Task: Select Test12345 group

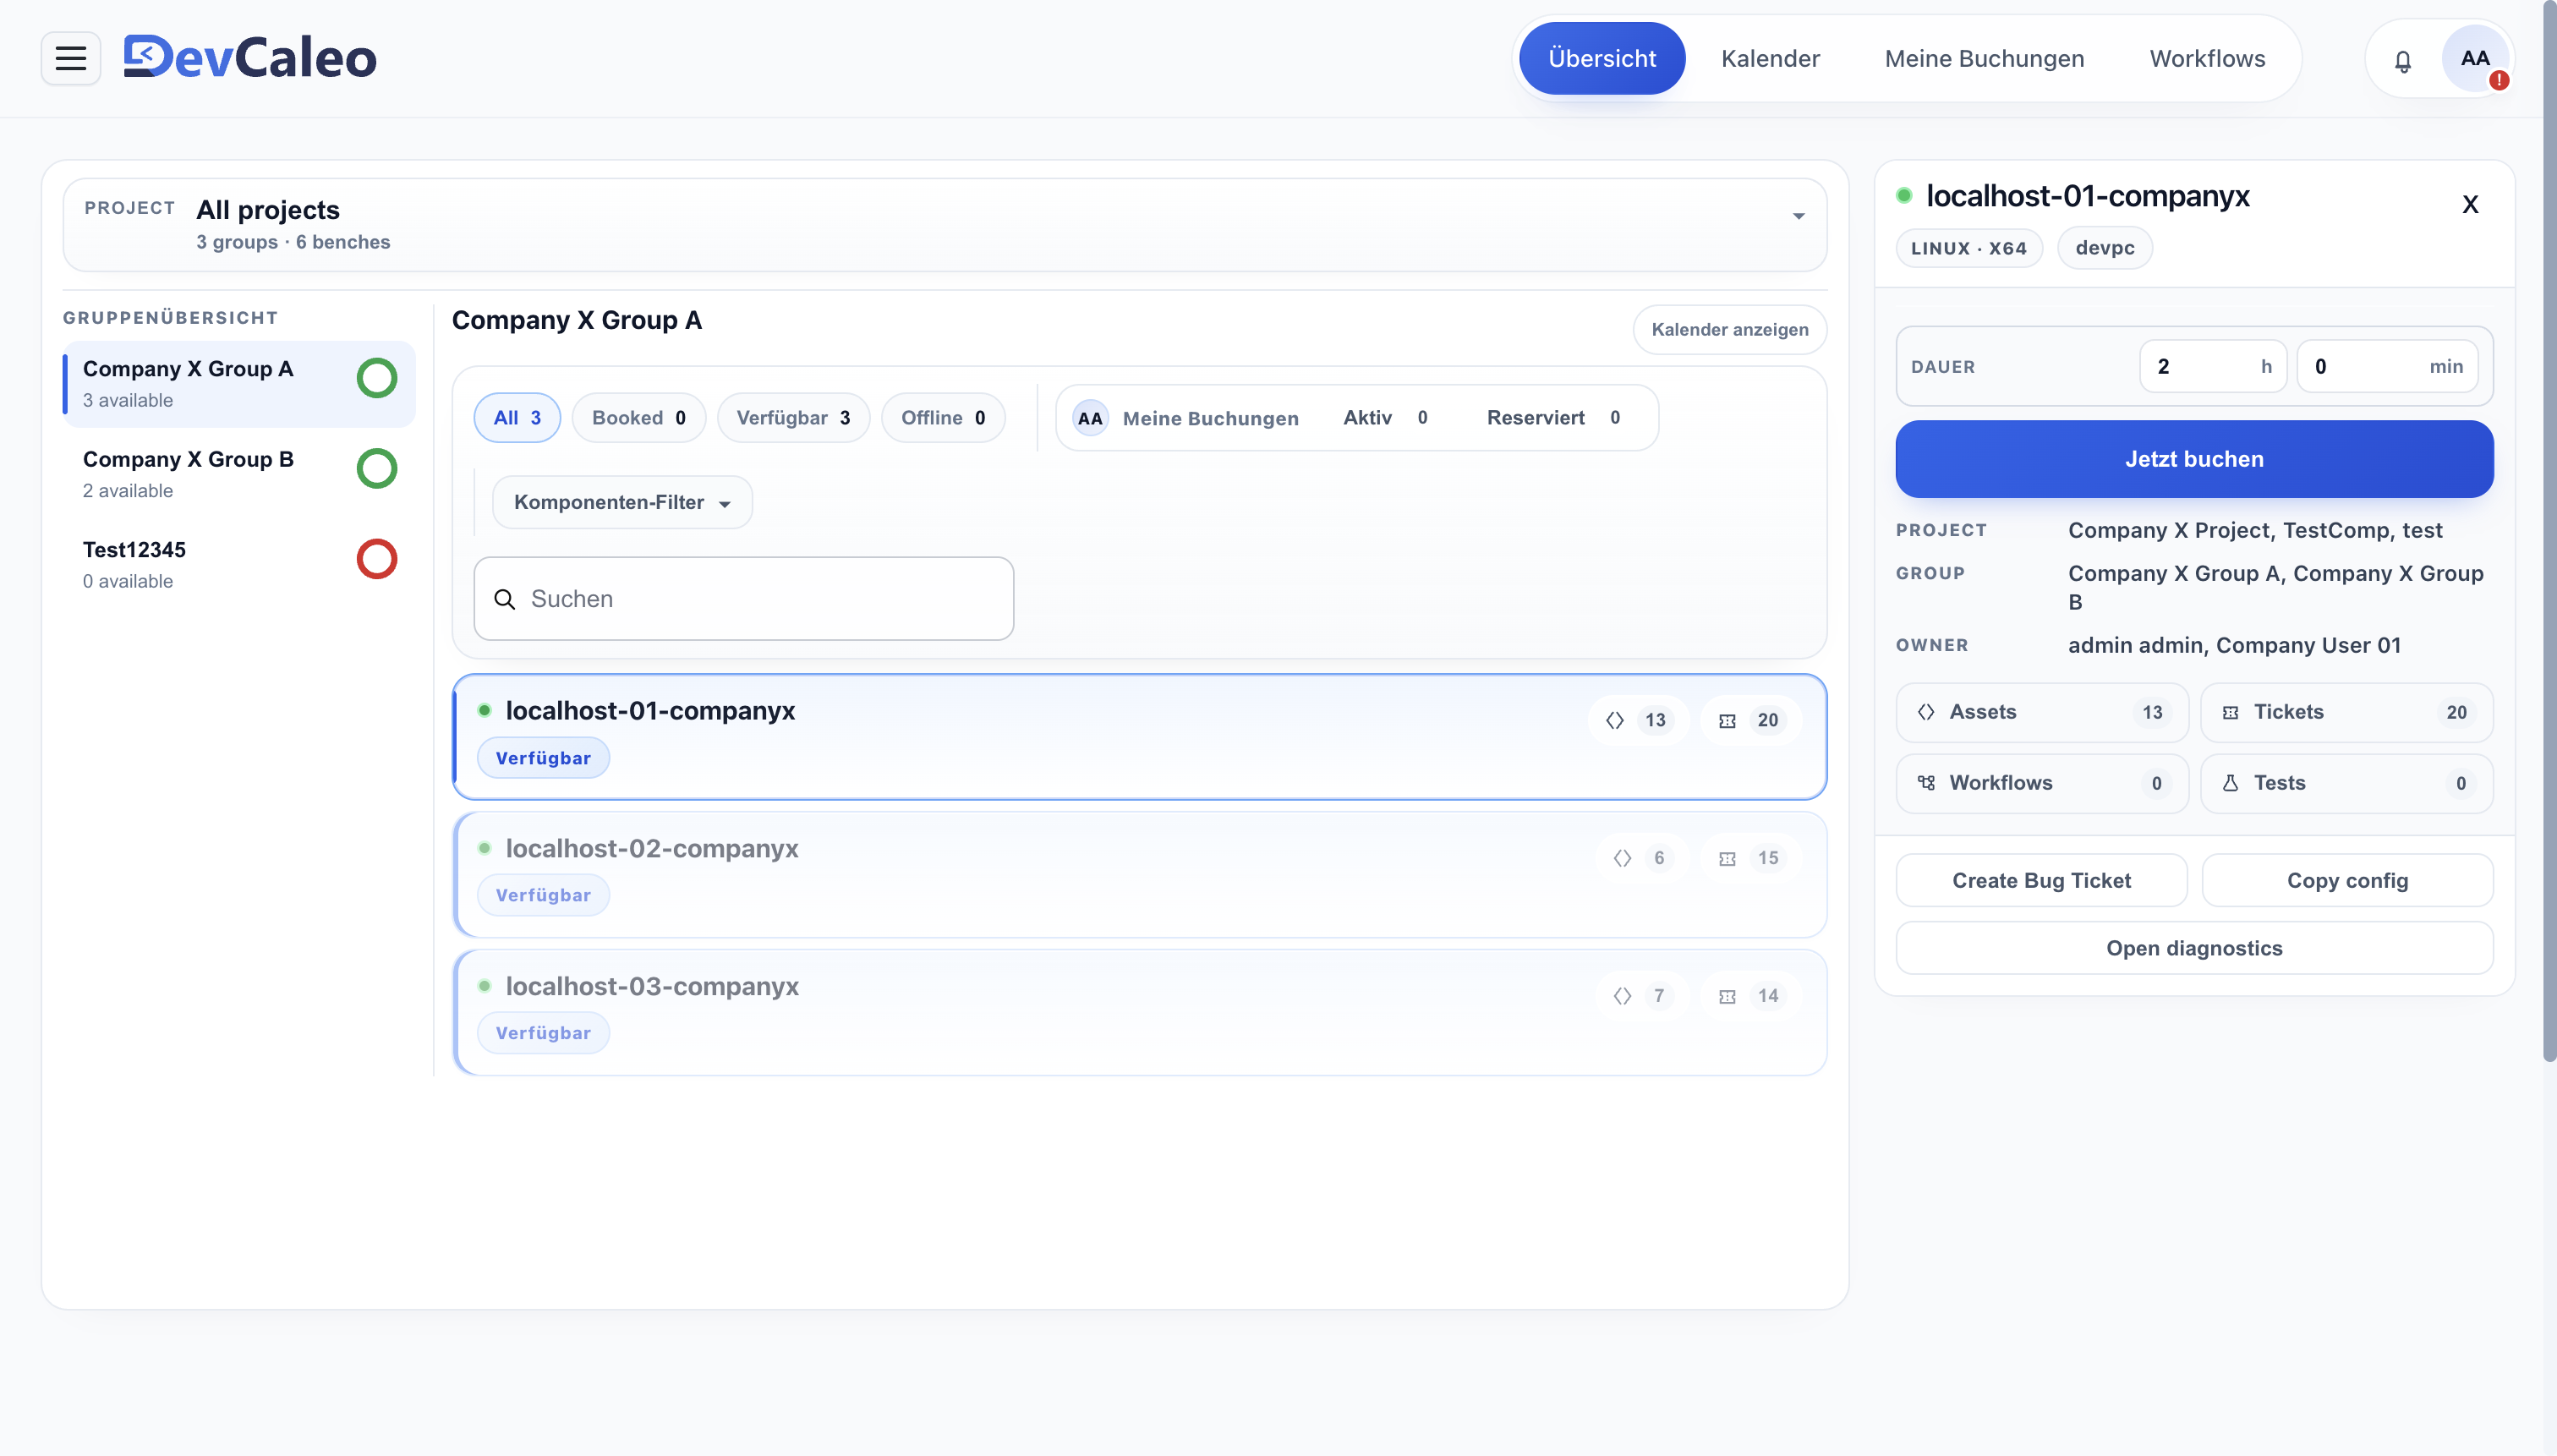Action: (239, 565)
